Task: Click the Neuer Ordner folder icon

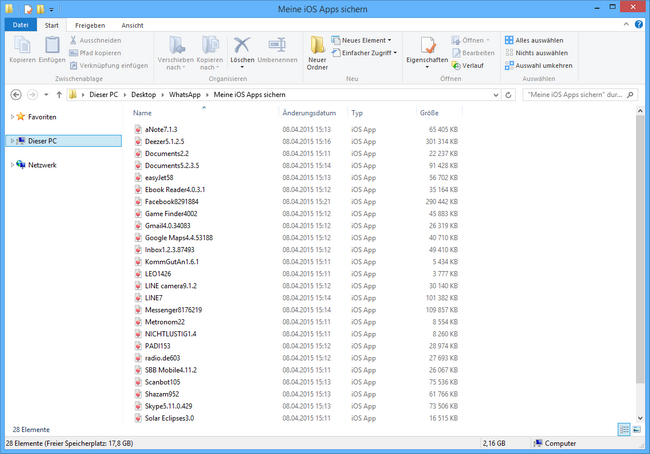Action: pos(317,46)
